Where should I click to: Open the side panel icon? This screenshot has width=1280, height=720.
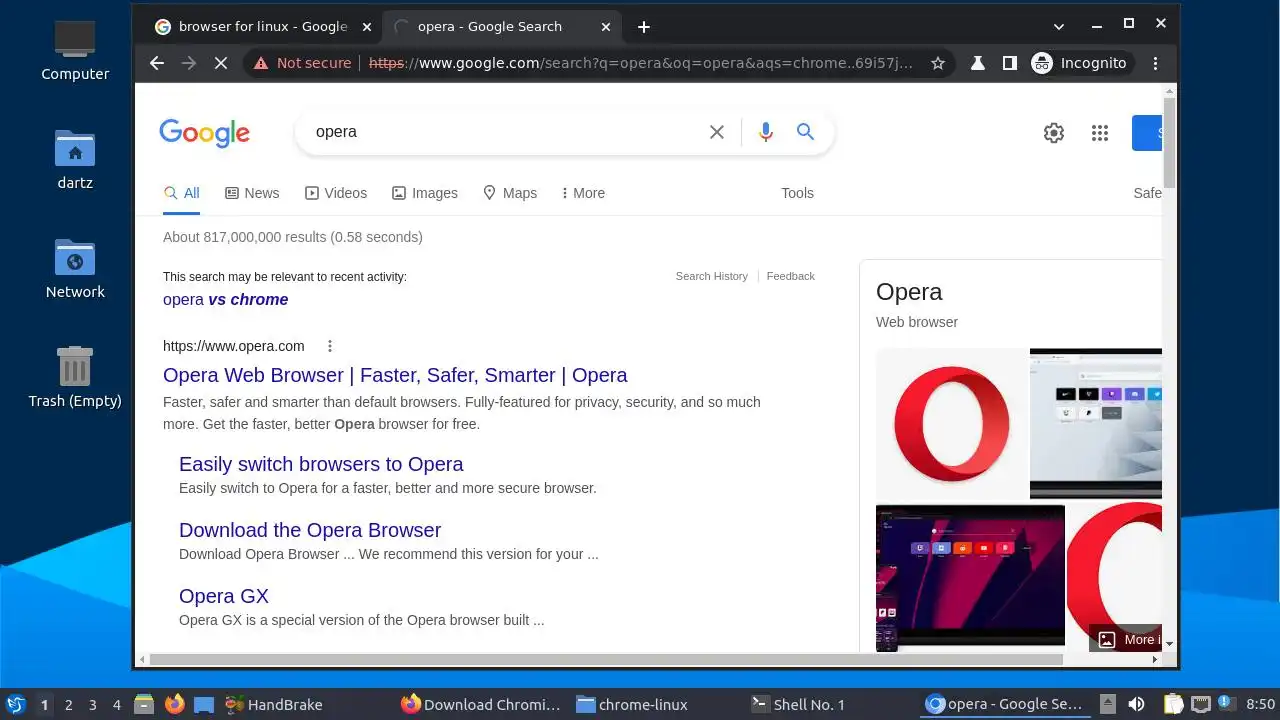1010,63
